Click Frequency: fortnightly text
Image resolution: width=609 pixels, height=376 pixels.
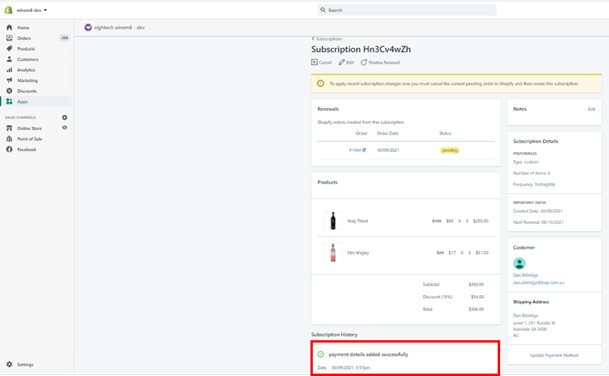tap(534, 185)
